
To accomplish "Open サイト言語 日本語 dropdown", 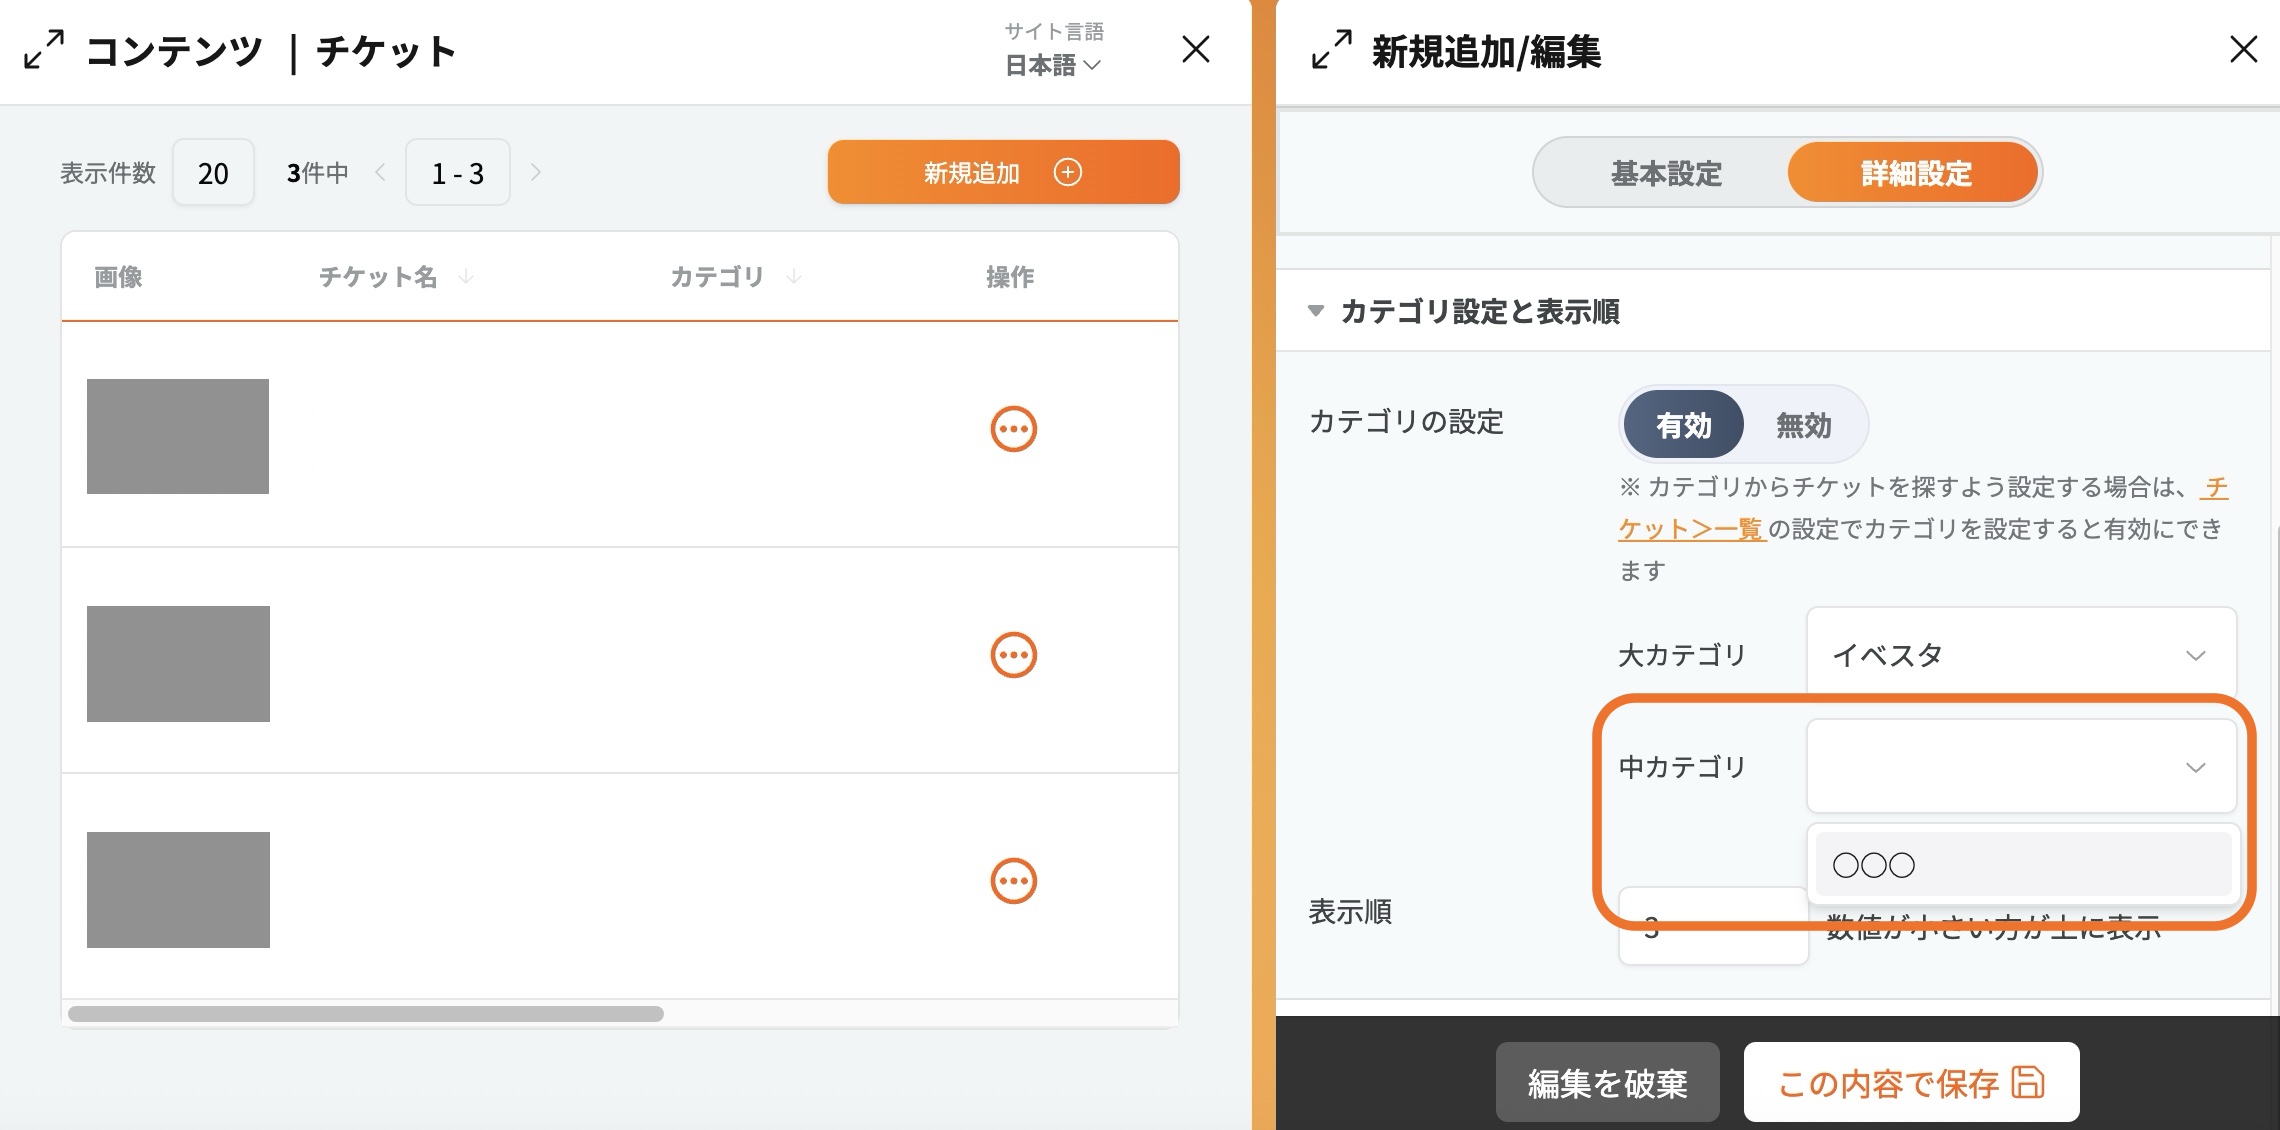I will click(1053, 65).
